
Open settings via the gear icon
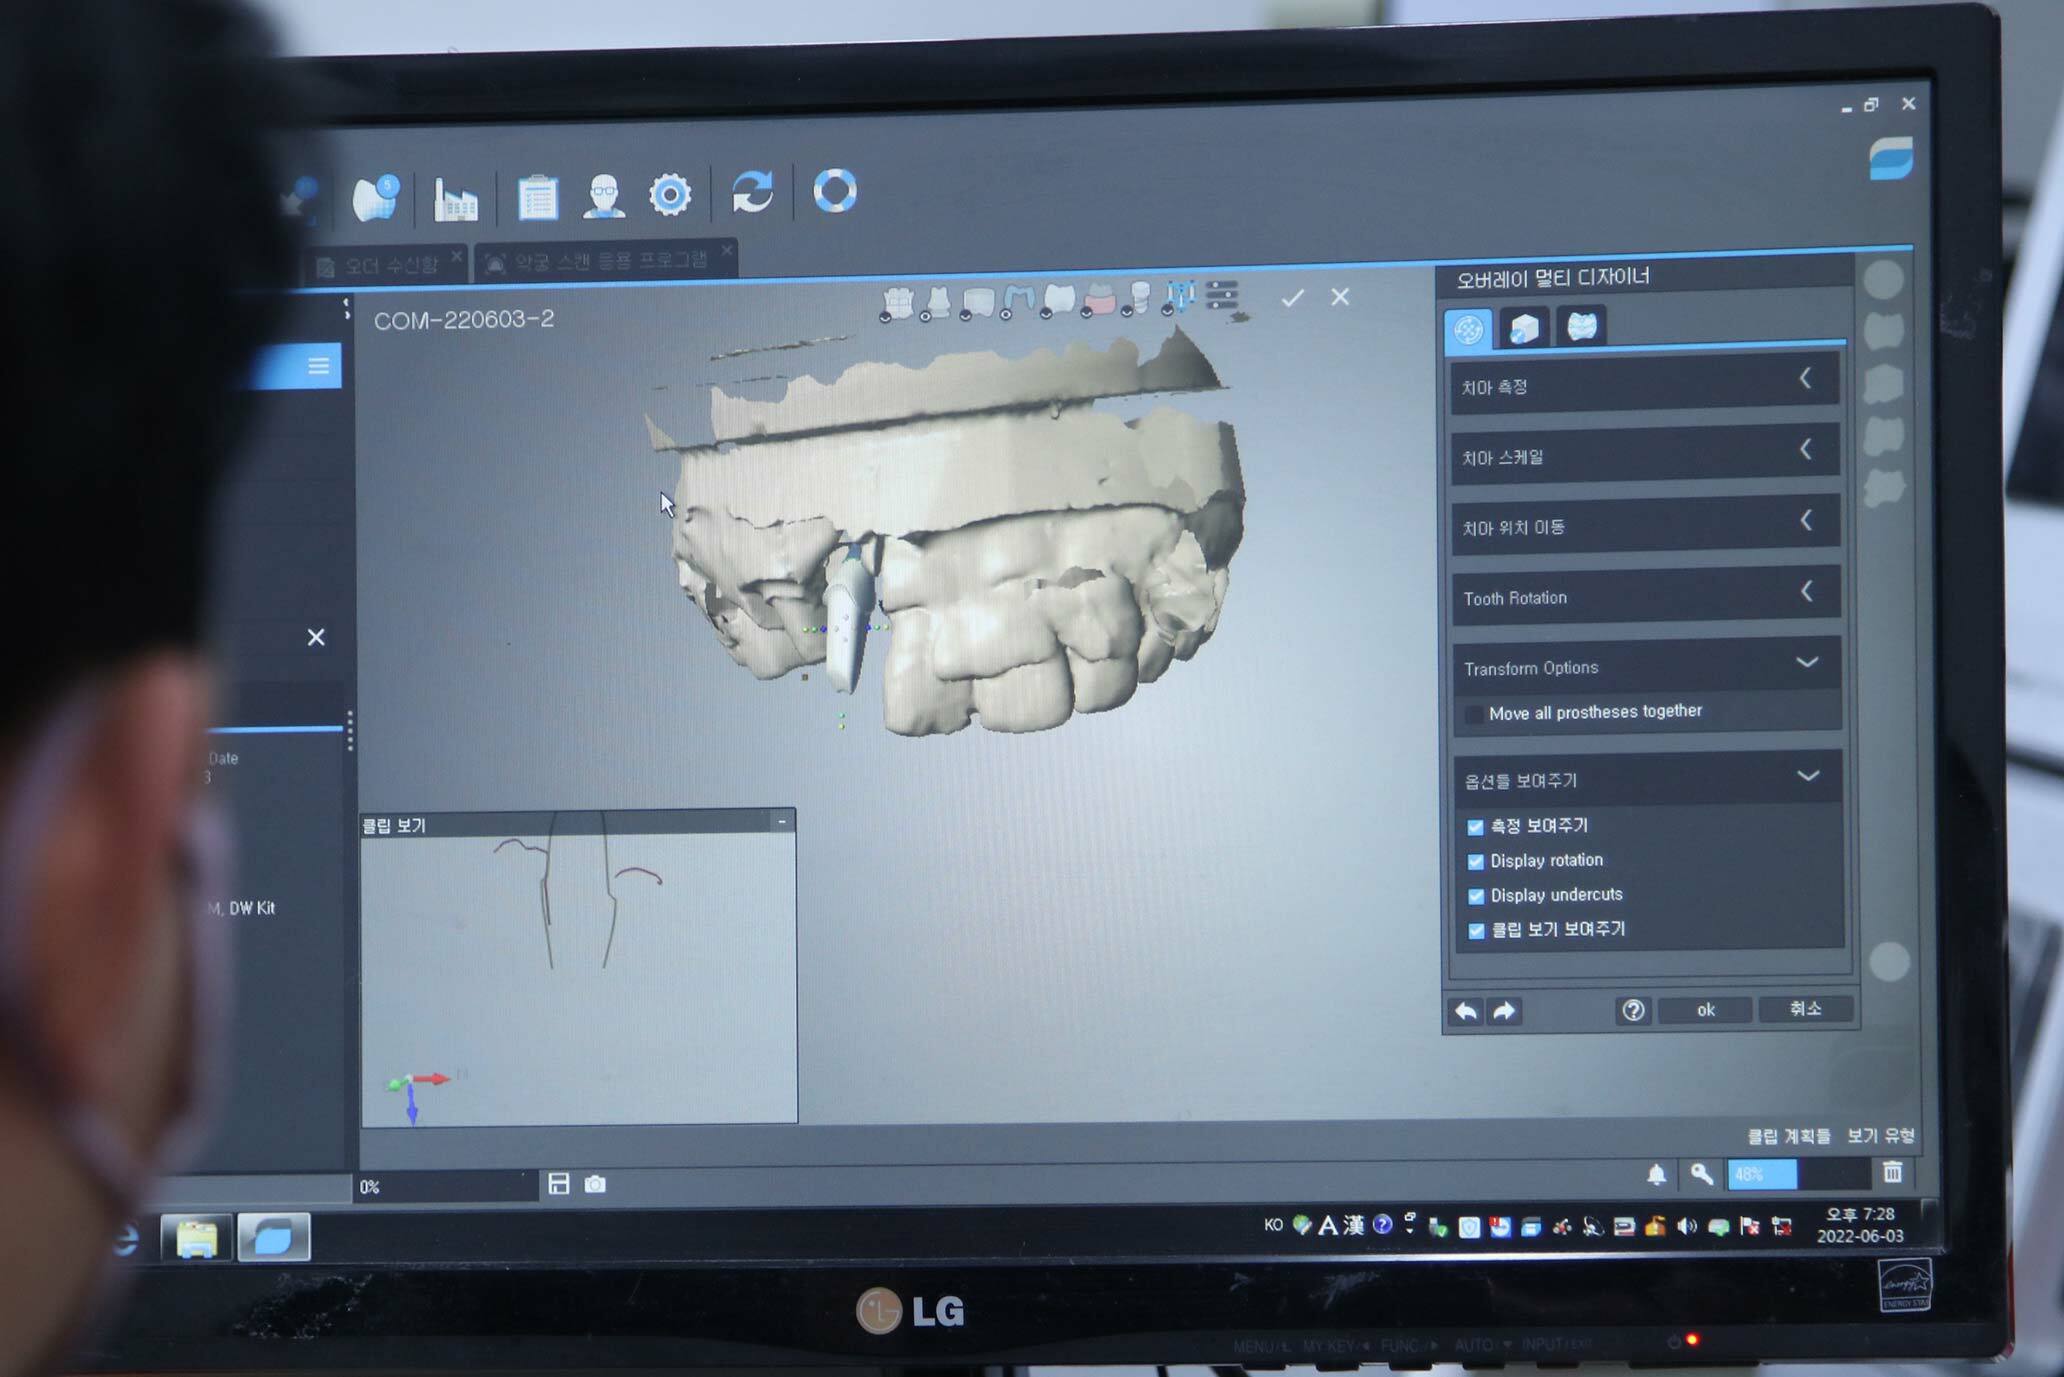670,194
